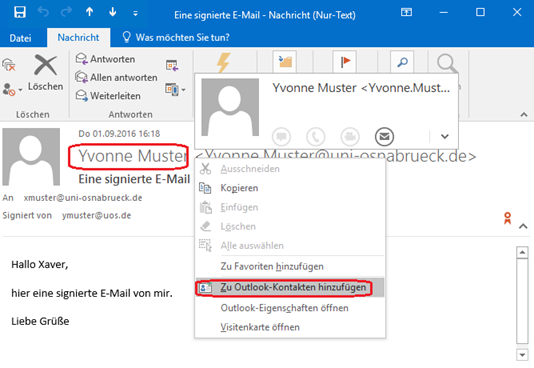This screenshot has width=534, height=368.
Task: Click the scrollbar up arrow
Action: [x=522, y=253]
